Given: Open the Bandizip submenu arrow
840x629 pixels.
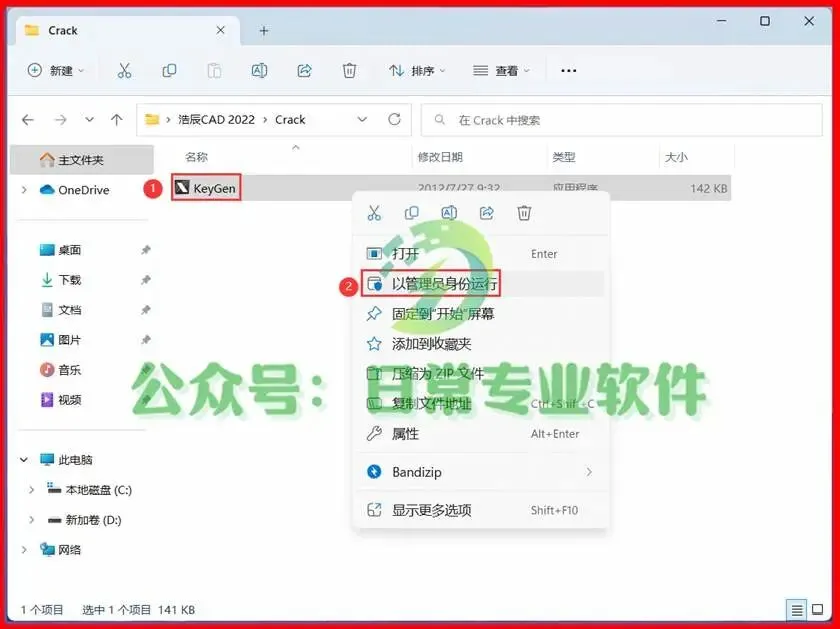Looking at the screenshot, I should [x=589, y=471].
